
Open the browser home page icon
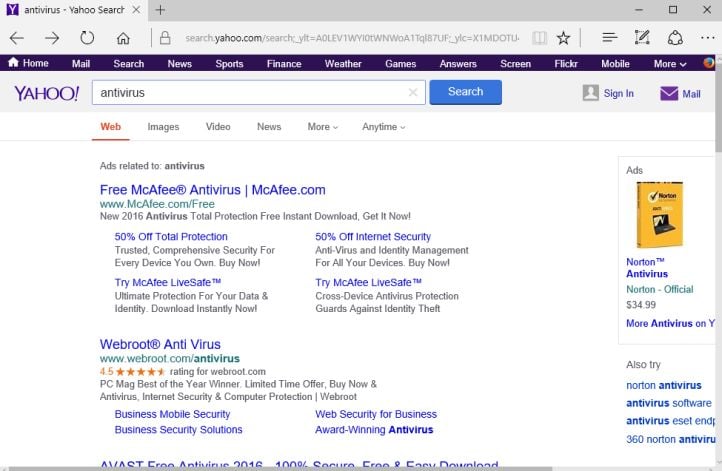[123, 38]
